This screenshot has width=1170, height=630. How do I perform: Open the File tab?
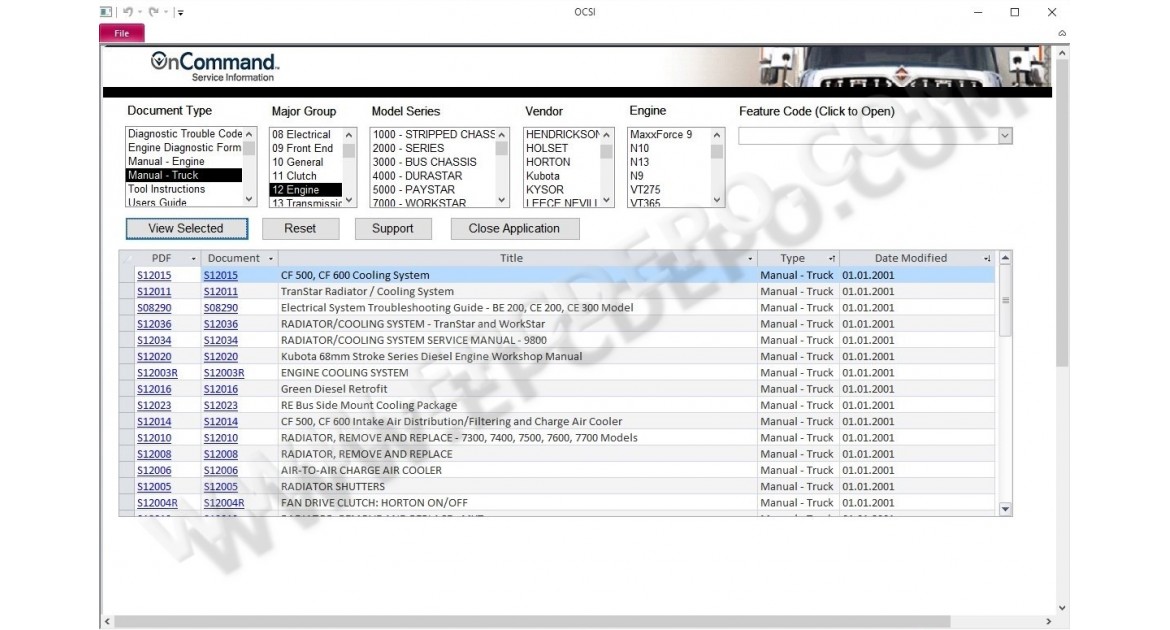(x=122, y=34)
